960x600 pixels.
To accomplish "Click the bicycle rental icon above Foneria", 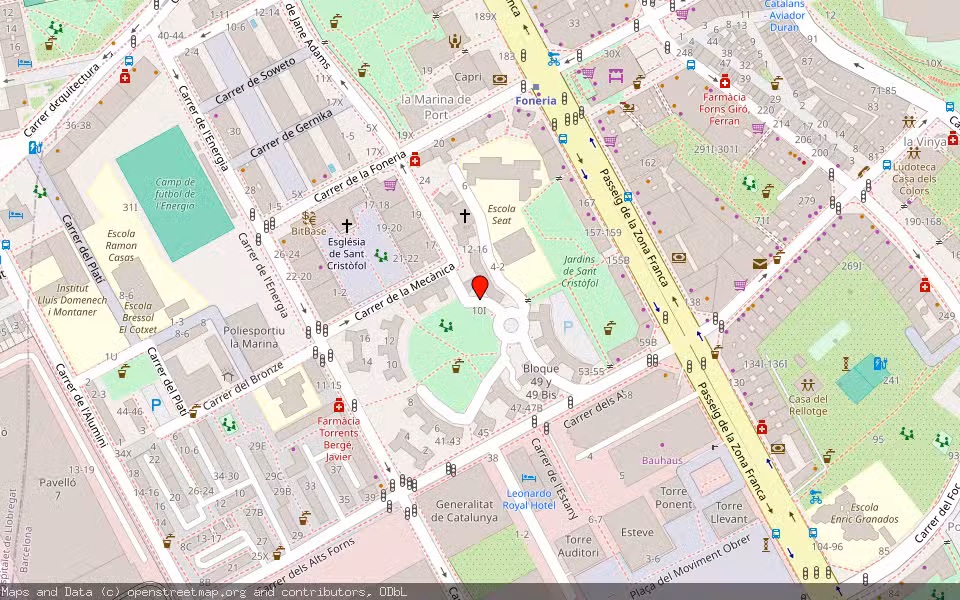I will point(553,59).
